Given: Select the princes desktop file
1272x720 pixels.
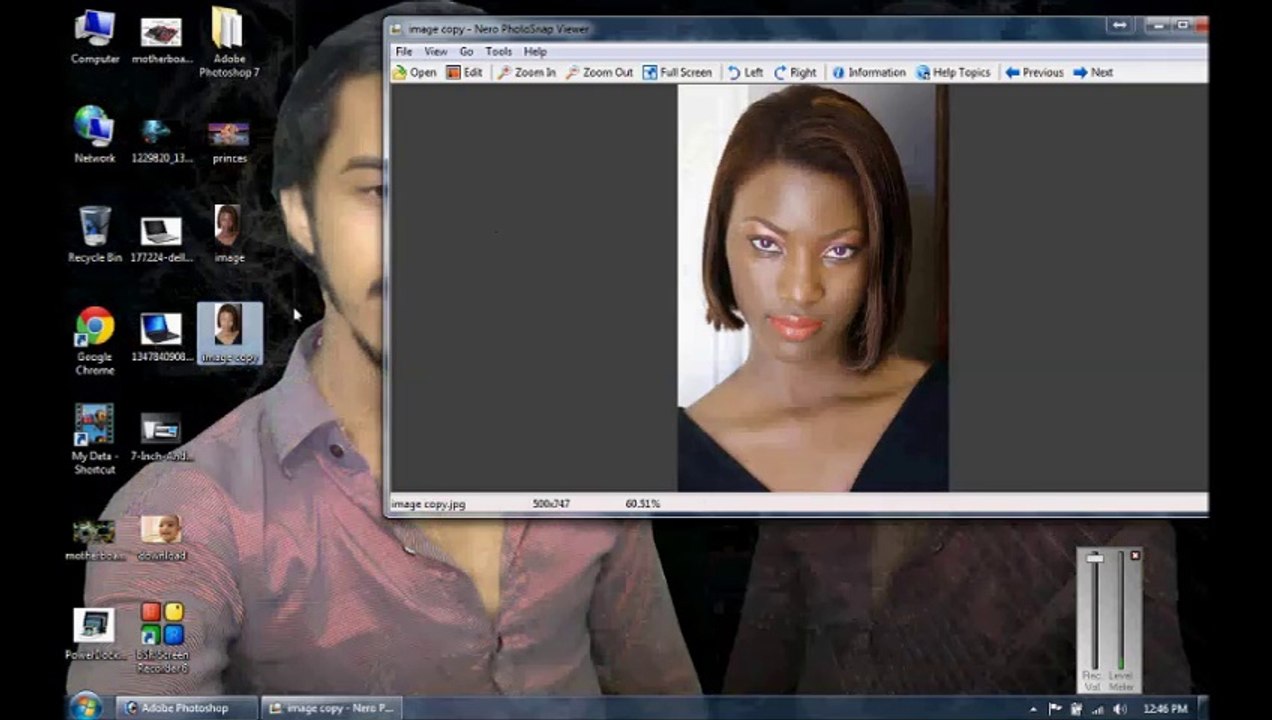Looking at the screenshot, I should coord(229,141).
